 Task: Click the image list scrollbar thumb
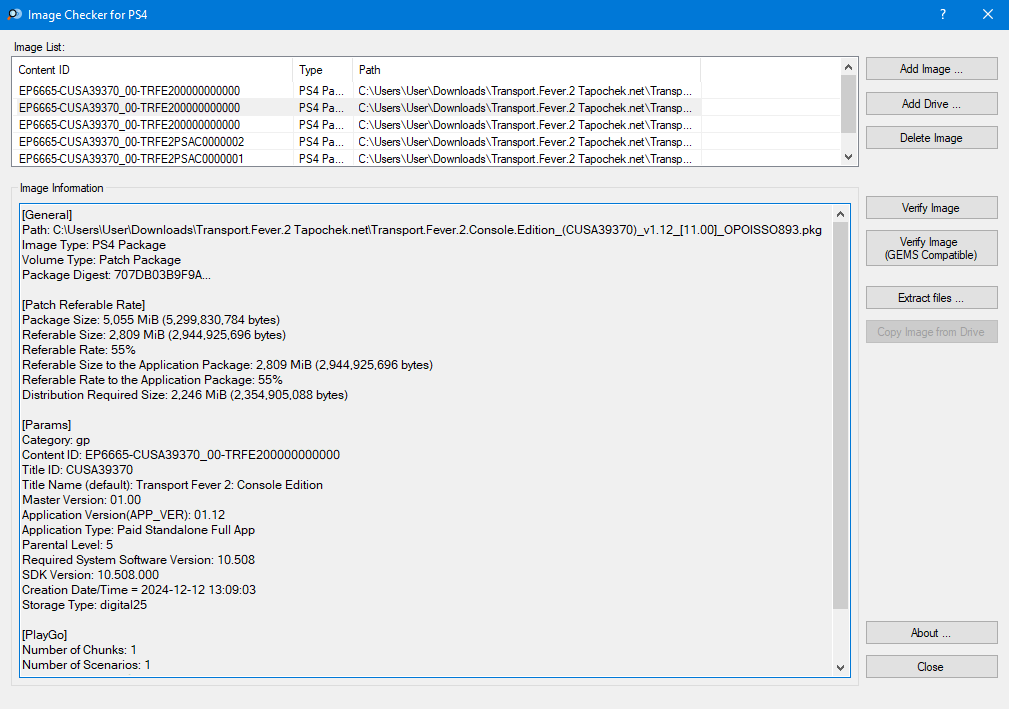click(848, 104)
